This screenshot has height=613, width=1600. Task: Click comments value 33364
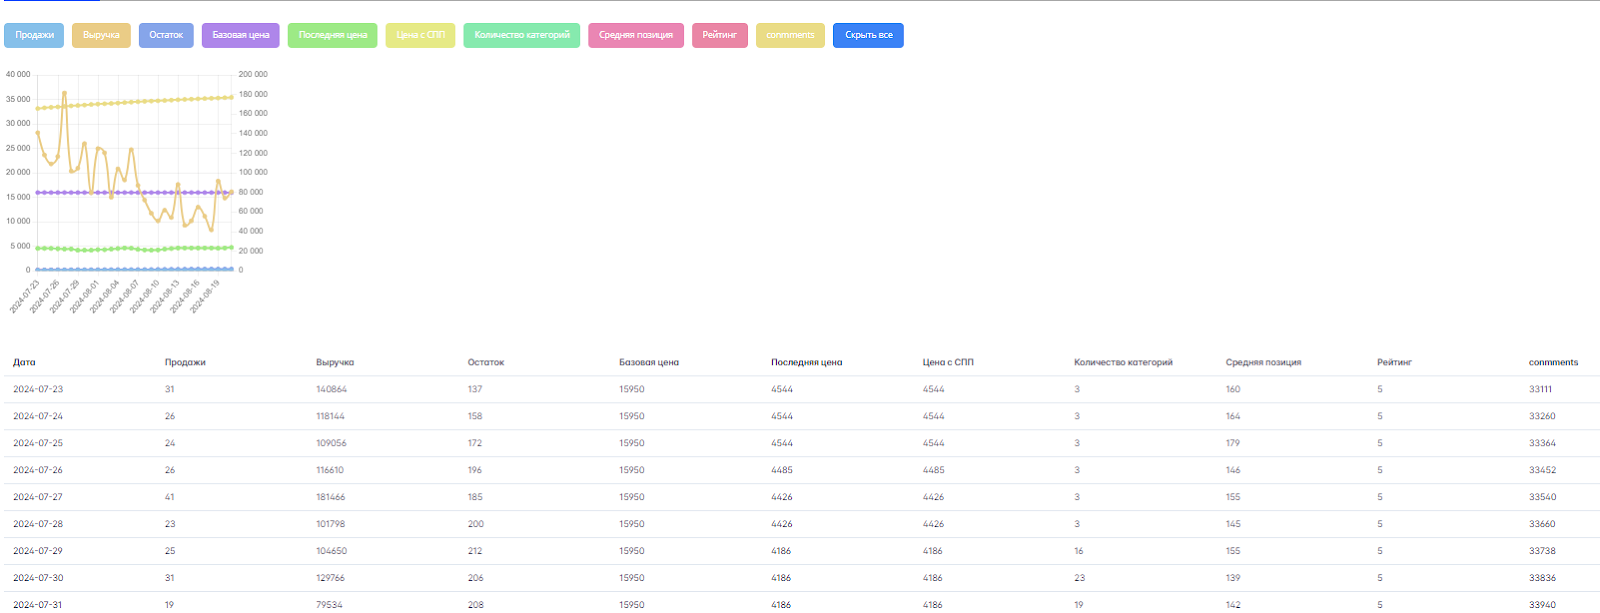pyautogui.click(x=1543, y=443)
